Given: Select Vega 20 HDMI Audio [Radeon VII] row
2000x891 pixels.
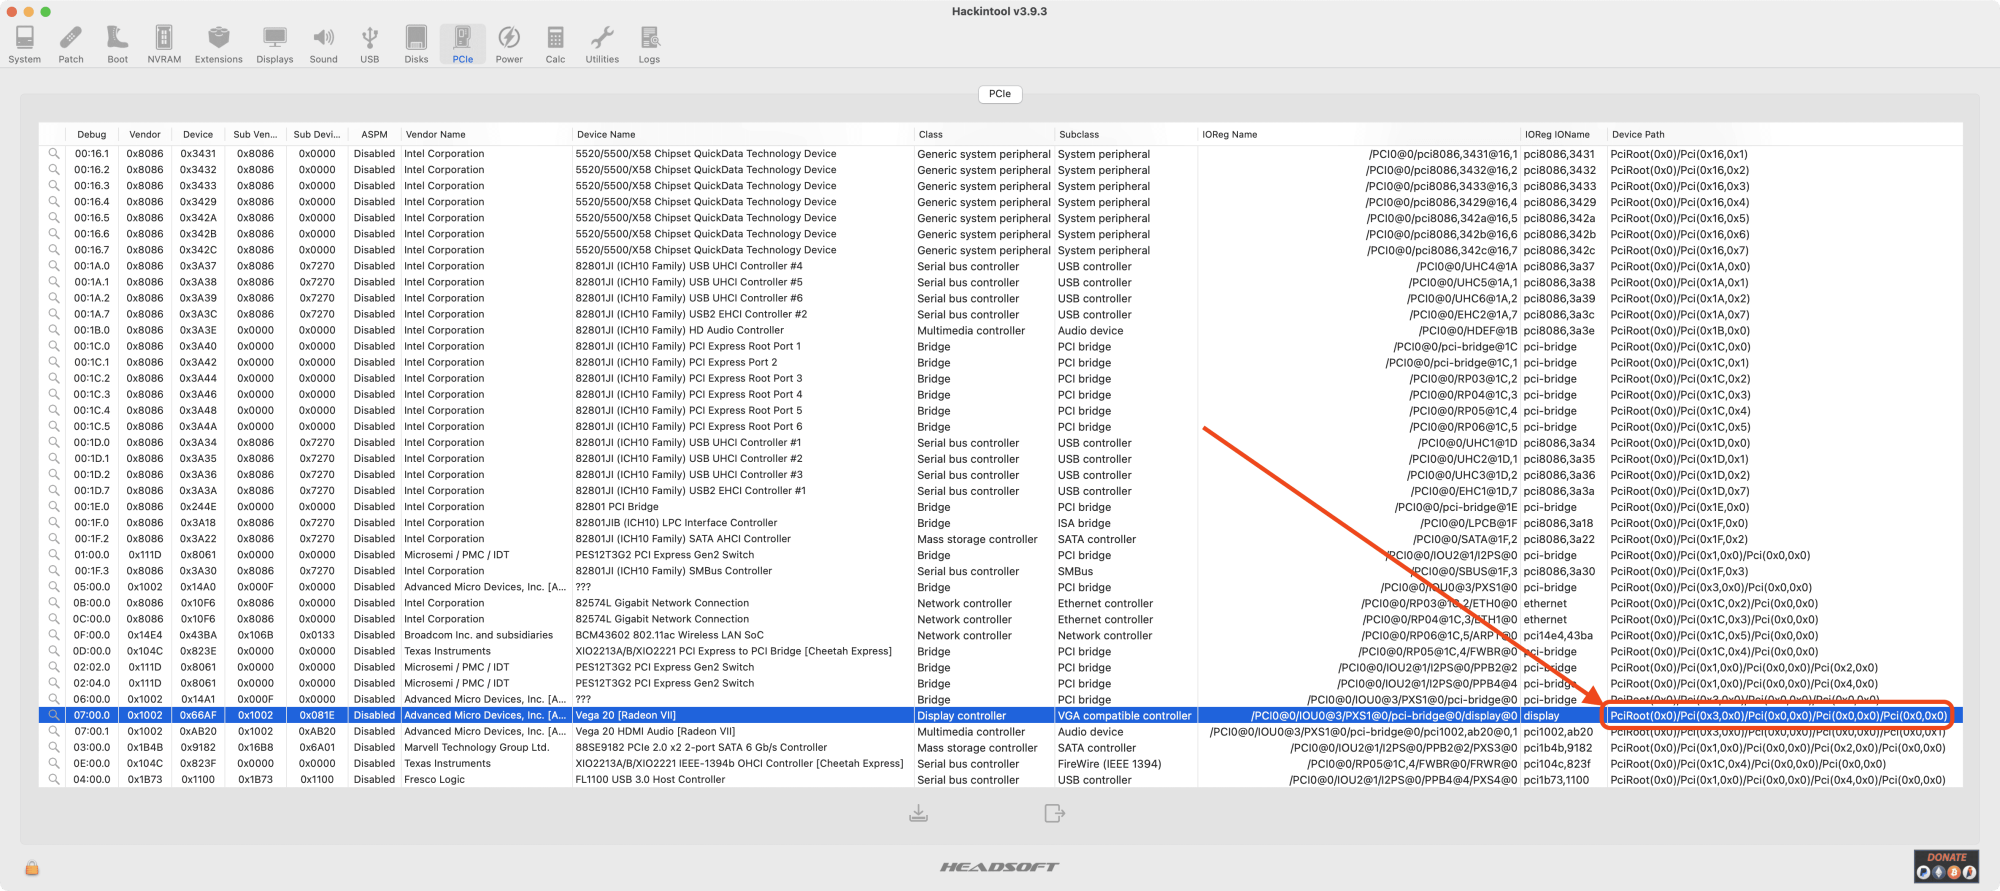Looking at the screenshot, I should click(x=1000, y=731).
